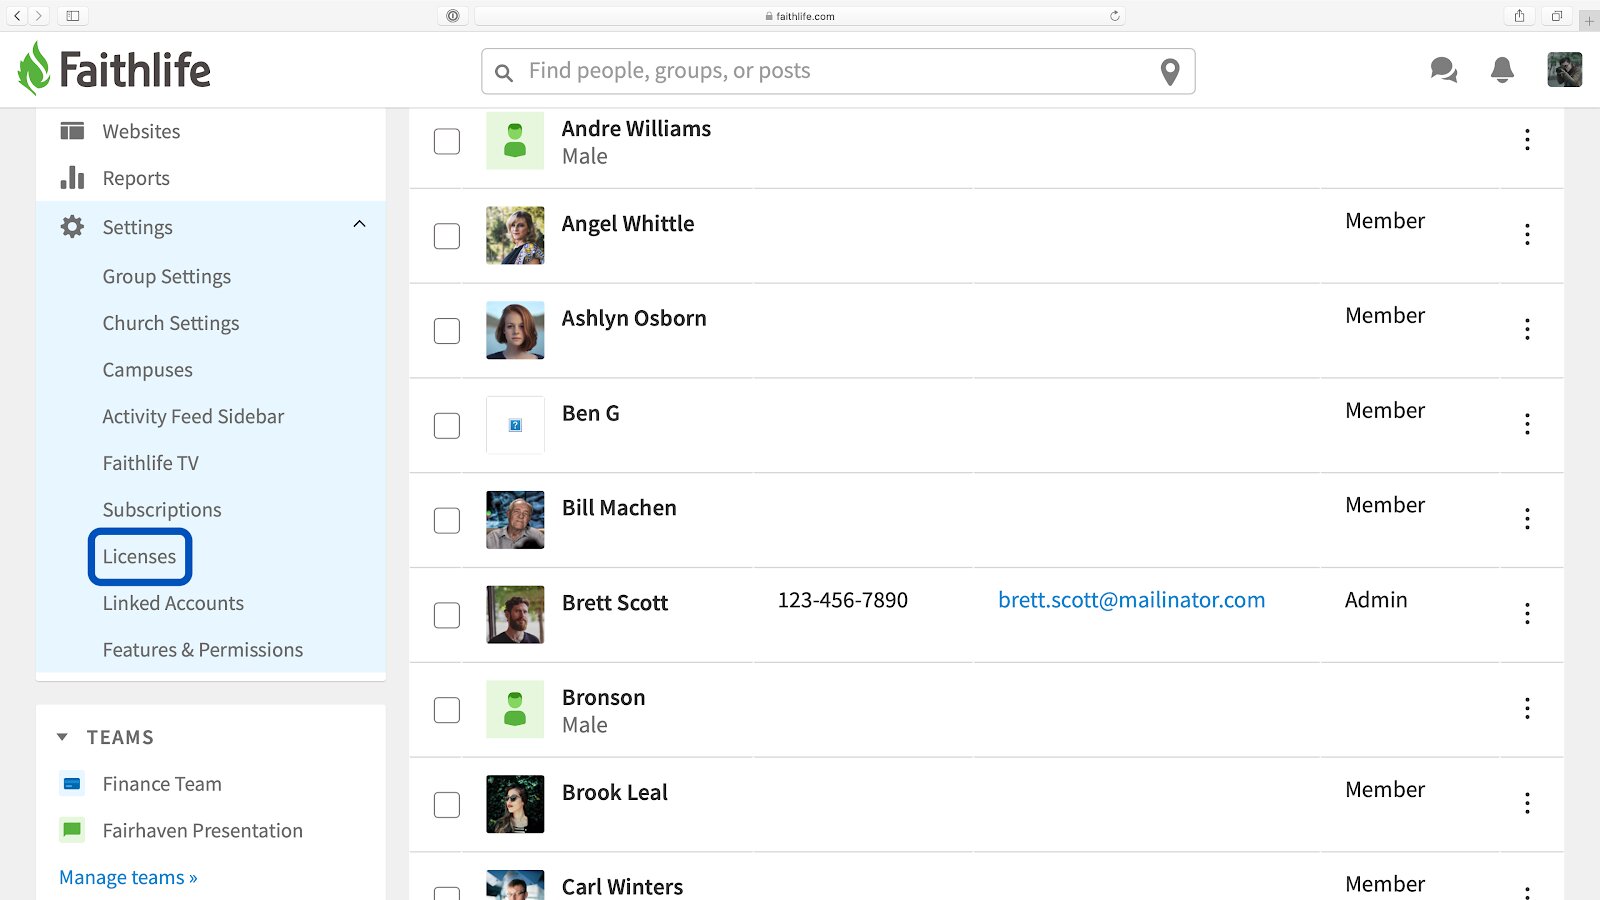Click the Manage teams link
The width and height of the screenshot is (1600, 900).
(x=128, y=877)
